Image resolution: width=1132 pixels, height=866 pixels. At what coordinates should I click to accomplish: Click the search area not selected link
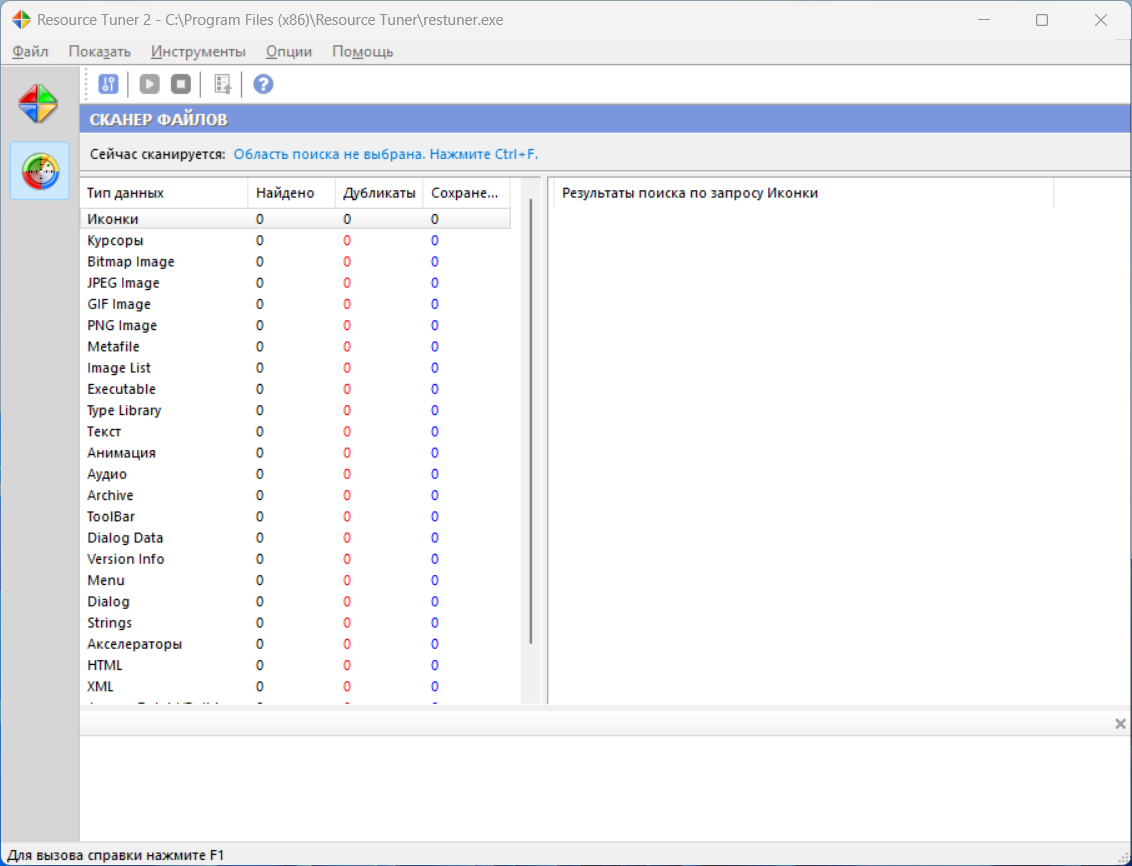pyautogui.click(x=386, y=154)
